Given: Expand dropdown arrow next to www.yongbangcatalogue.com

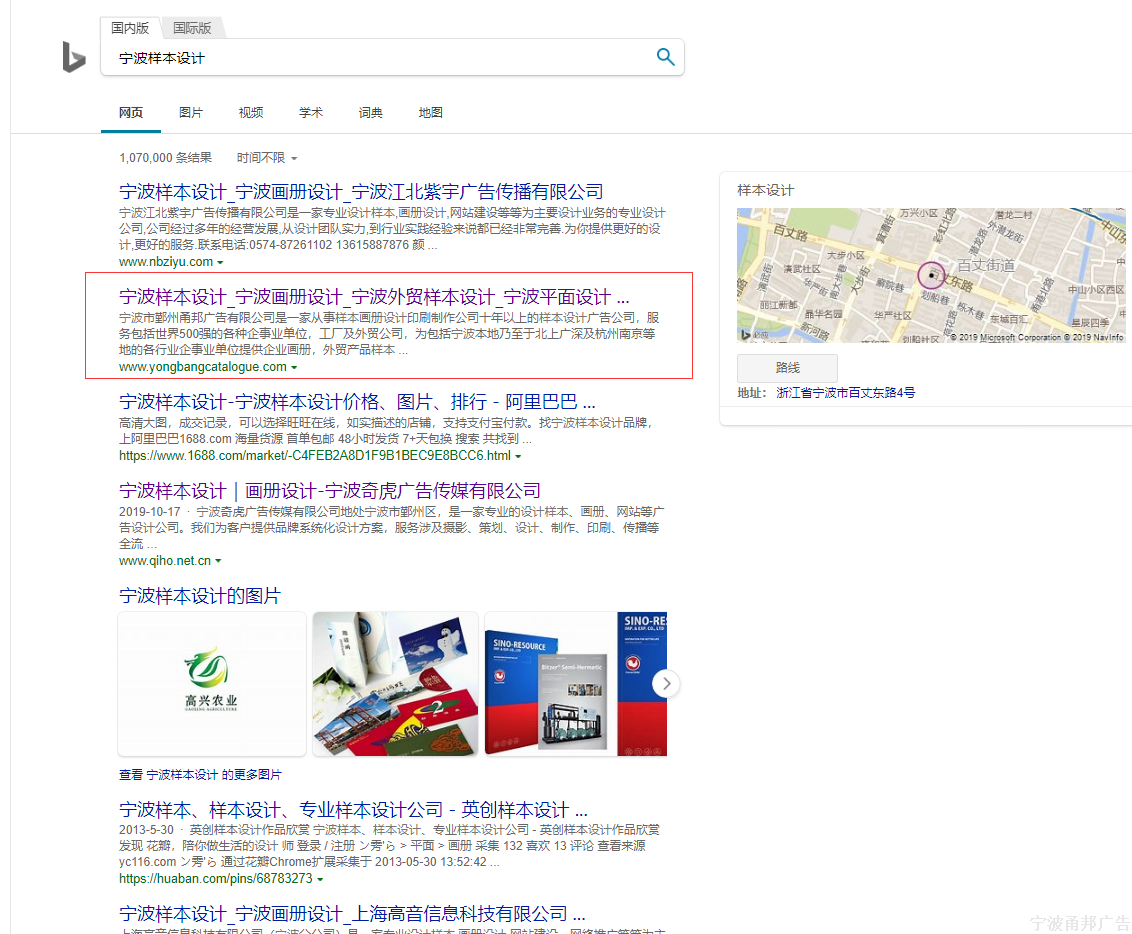Looking at the screenshot, I should (x=294, y=367).
